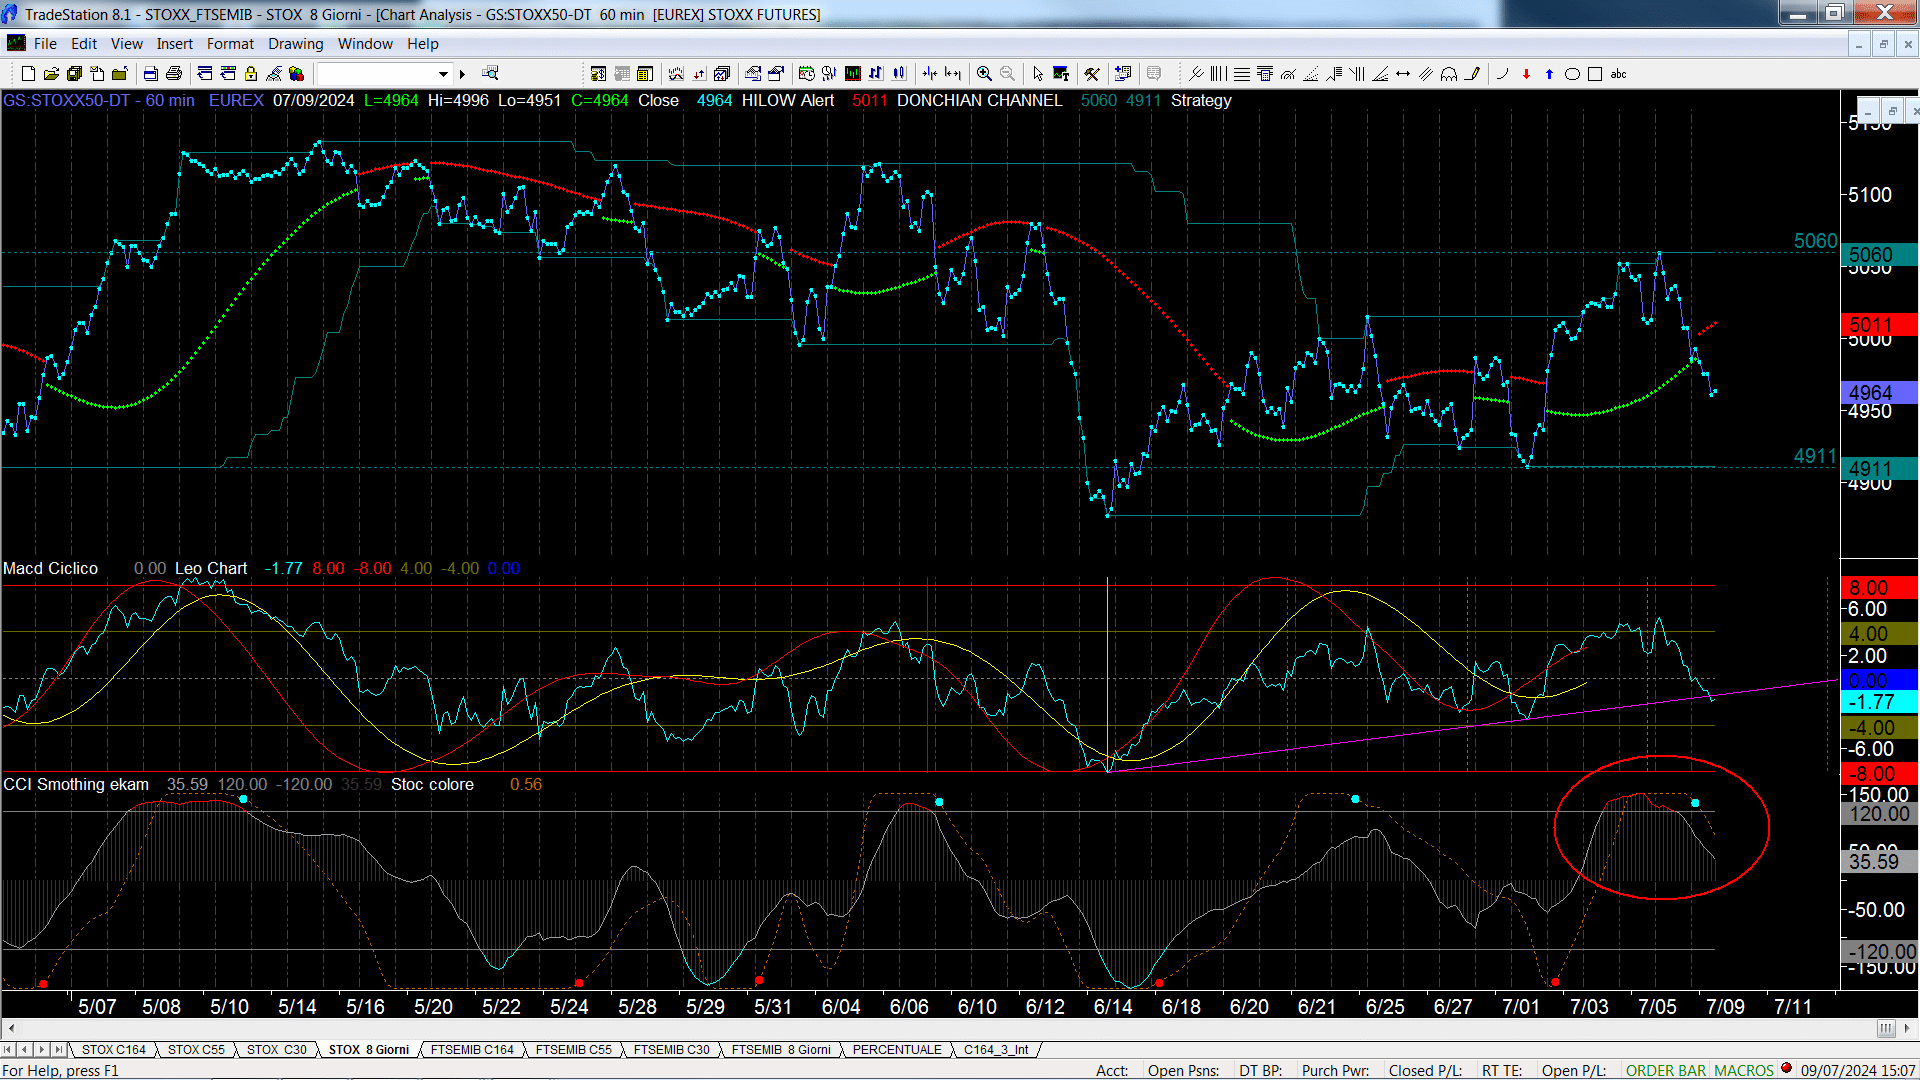Open the Insert Analysis Technique wave icon

[676, 74]
